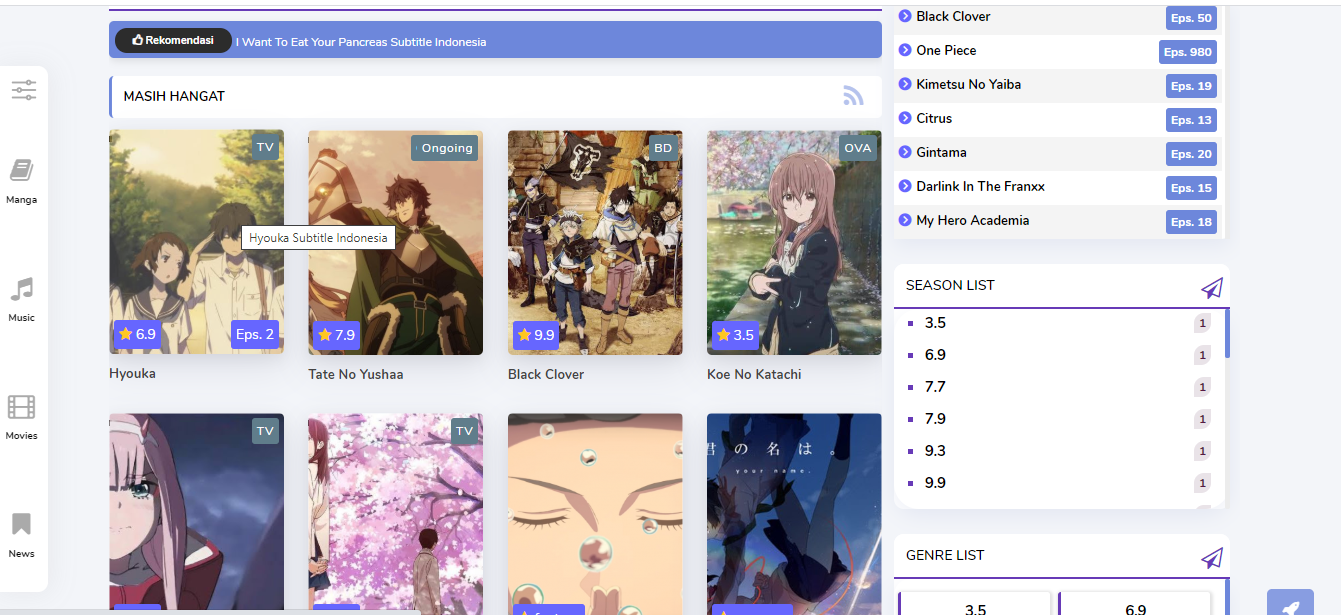This screenshot has width=1341, height=615.
Task: Click the 3.5 star rating on Koe No Katachi
Action: [735, 335]
